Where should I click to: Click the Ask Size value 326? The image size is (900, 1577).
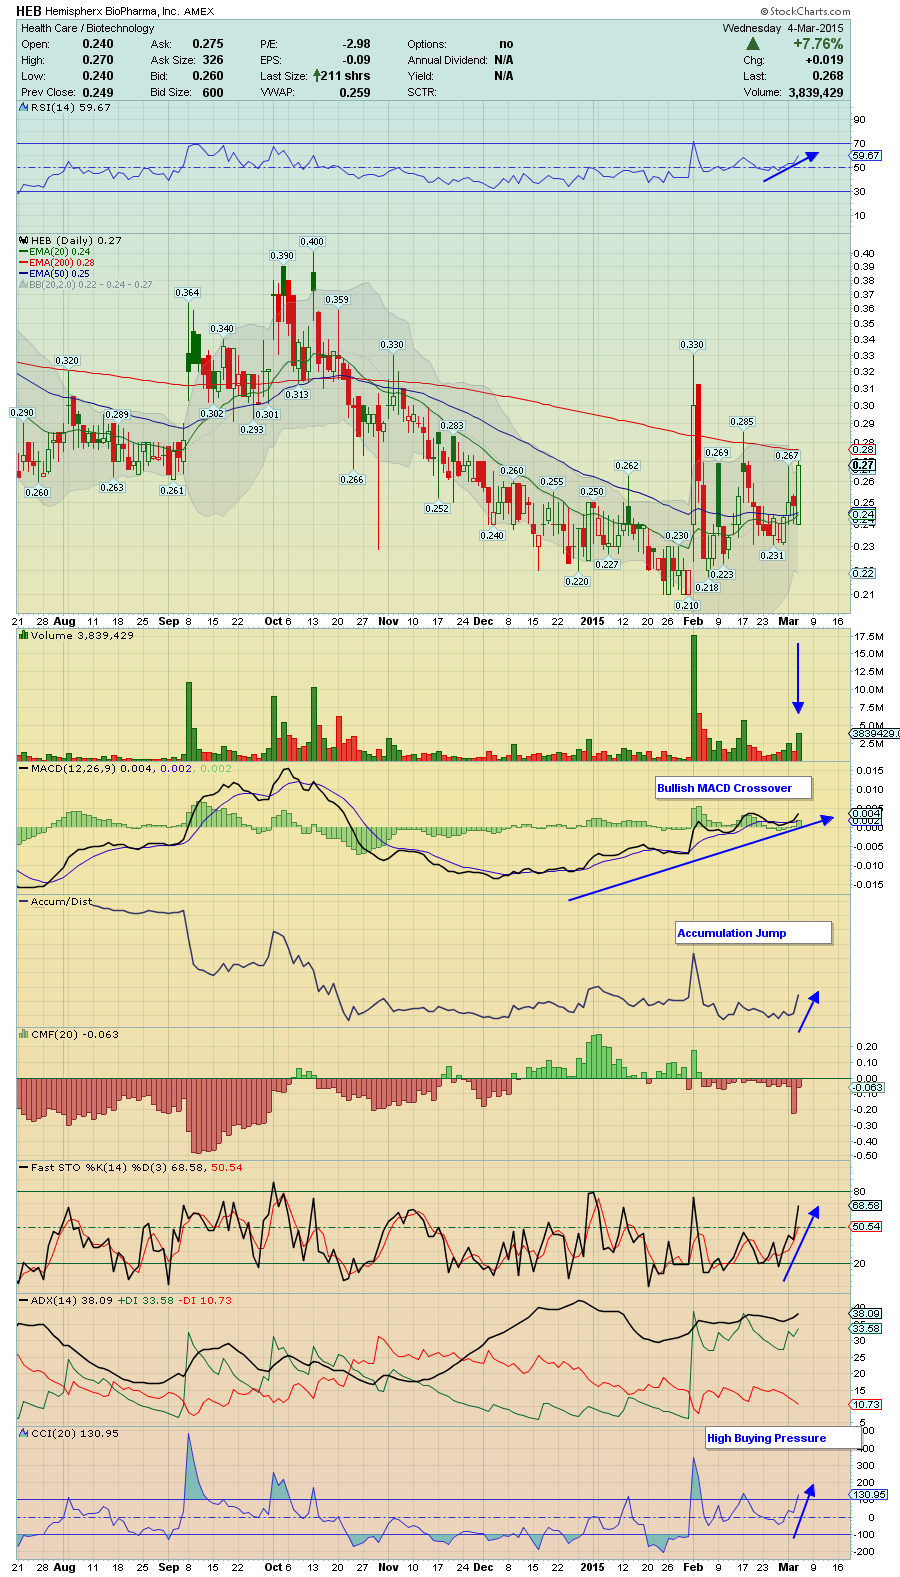[x=213, y=60]
